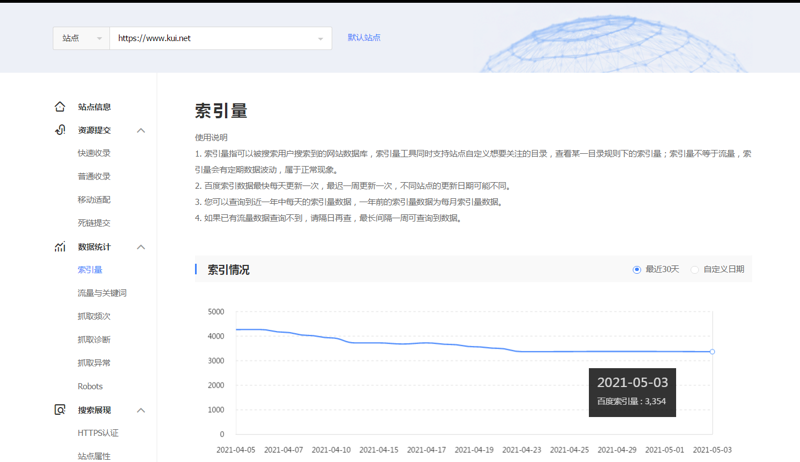The image size is (800, 462).
Task: Click the 搜索展现 search icon
Action: point(60,410)
